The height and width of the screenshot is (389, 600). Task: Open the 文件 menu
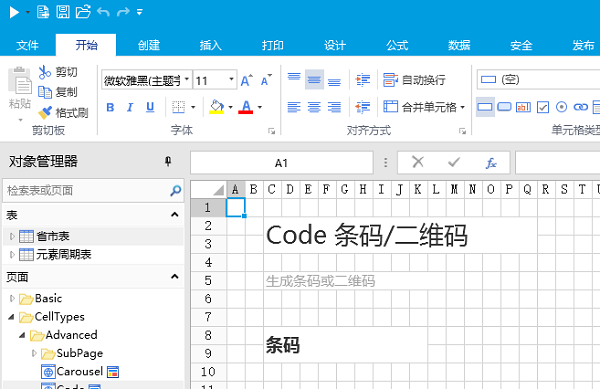point(27,45)
